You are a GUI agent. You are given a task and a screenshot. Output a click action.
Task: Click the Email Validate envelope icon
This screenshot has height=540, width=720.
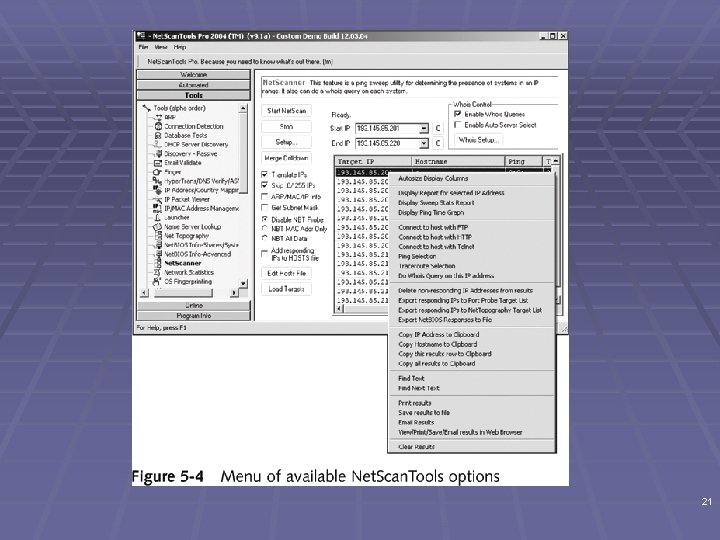coord(158,163)
